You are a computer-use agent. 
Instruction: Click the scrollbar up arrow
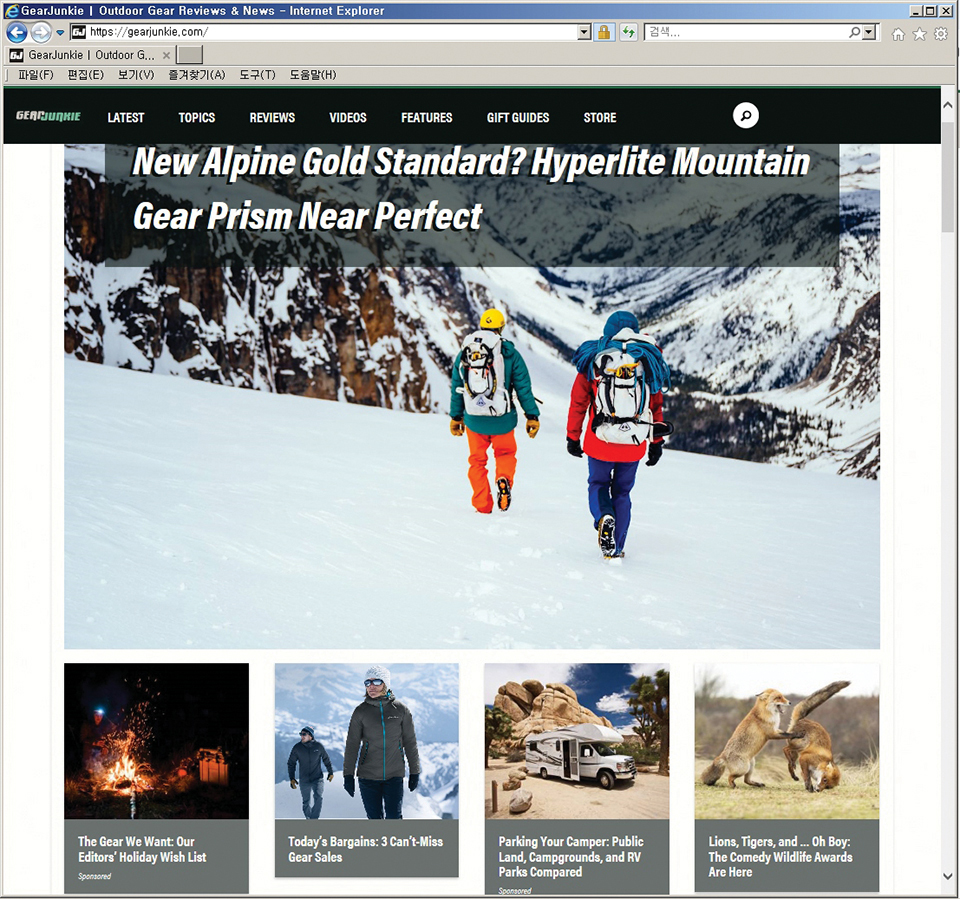pos(948,105)
